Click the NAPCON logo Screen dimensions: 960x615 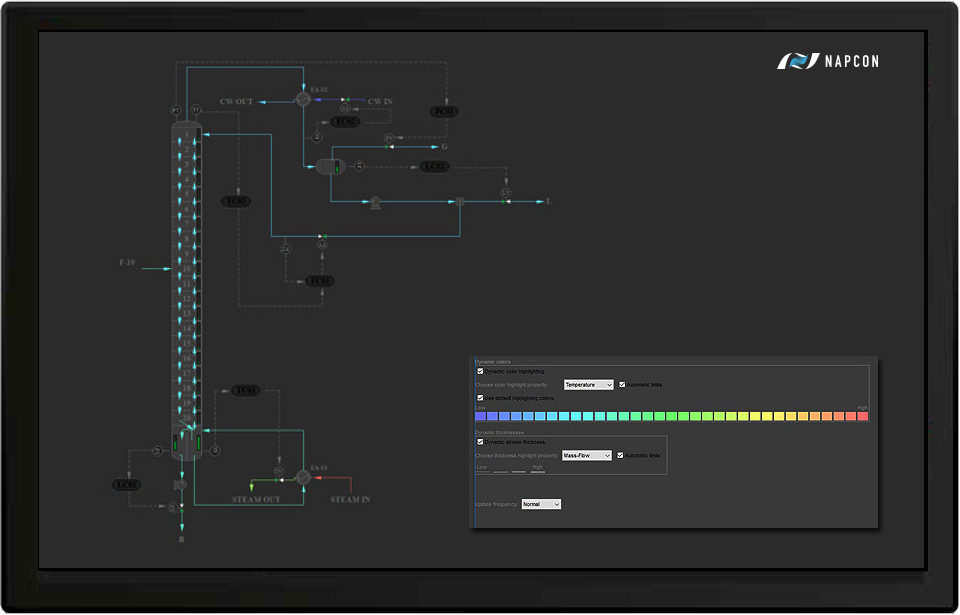(x=828, y=61)
